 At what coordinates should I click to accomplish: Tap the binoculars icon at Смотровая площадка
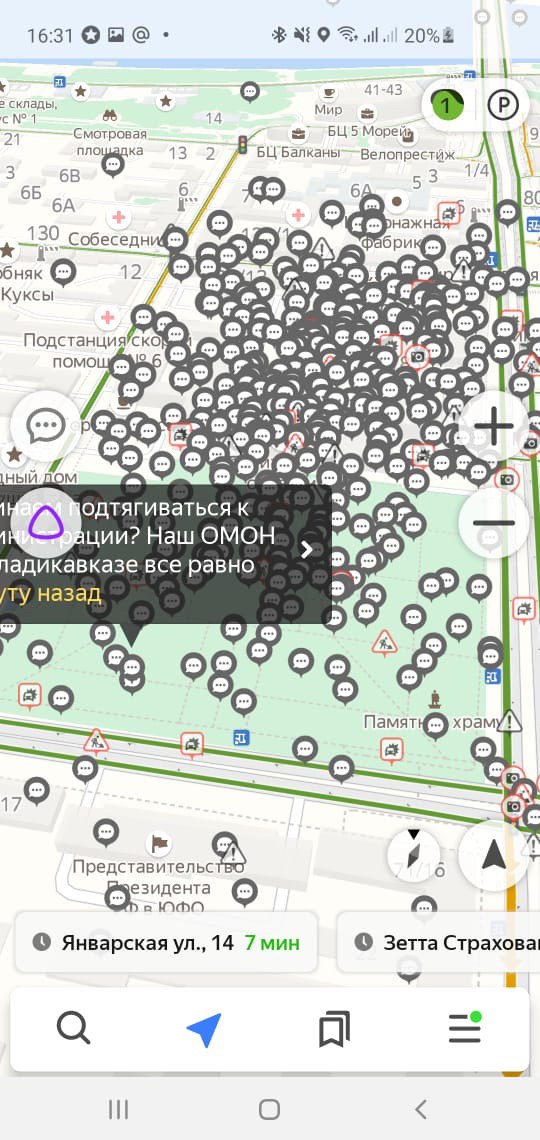pyautogui.click(x=110, y=115)
